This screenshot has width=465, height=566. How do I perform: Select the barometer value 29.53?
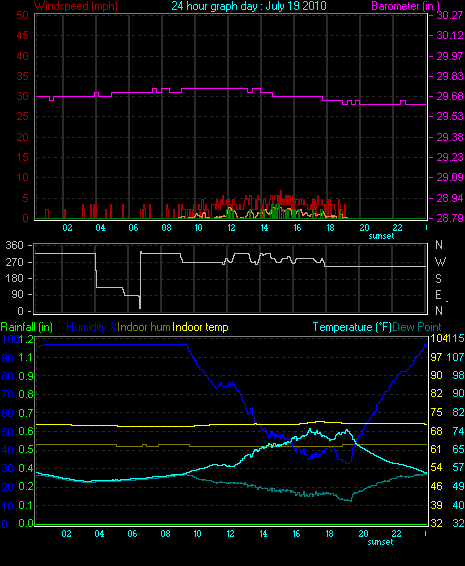tap(450, 117)
